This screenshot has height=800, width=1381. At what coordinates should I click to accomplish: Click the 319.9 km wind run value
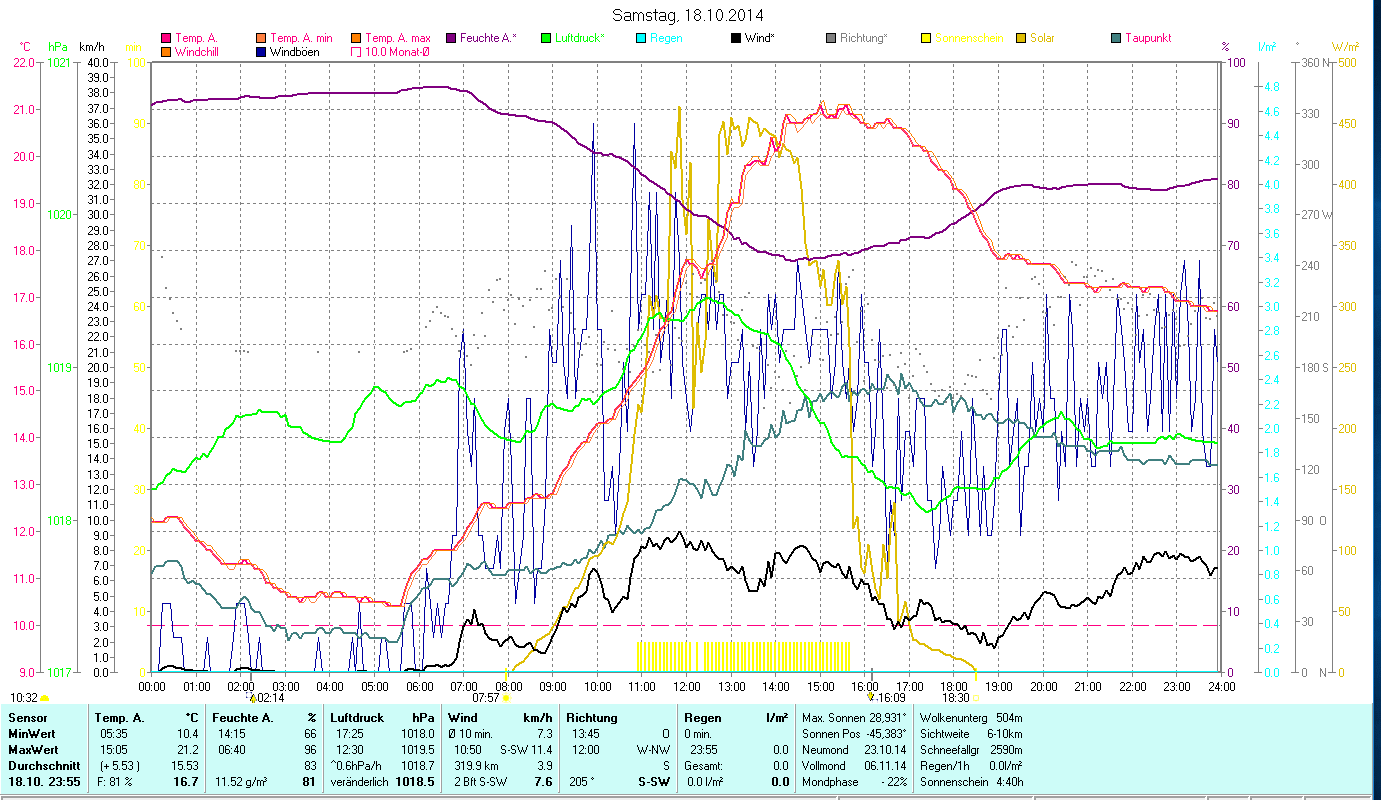point(476,766)
